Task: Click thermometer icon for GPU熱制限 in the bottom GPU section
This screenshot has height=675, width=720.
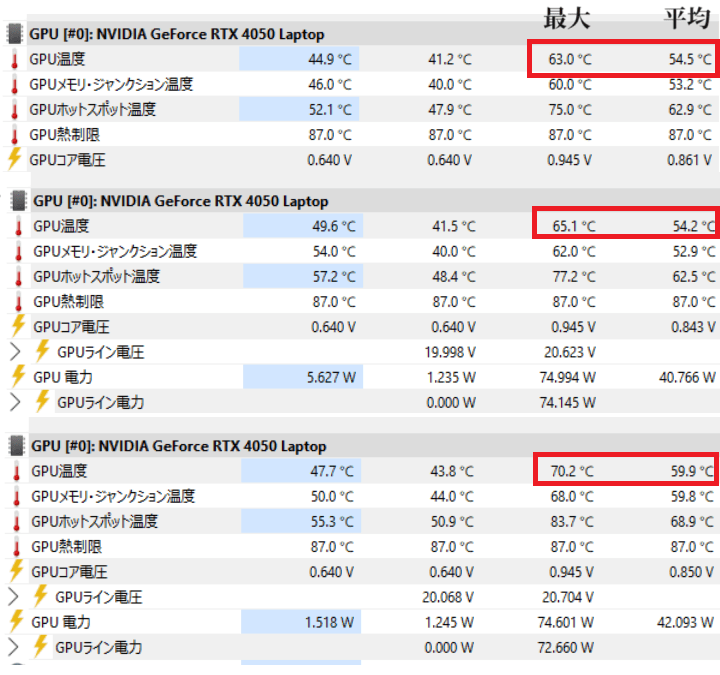Action: pos(16,546)
